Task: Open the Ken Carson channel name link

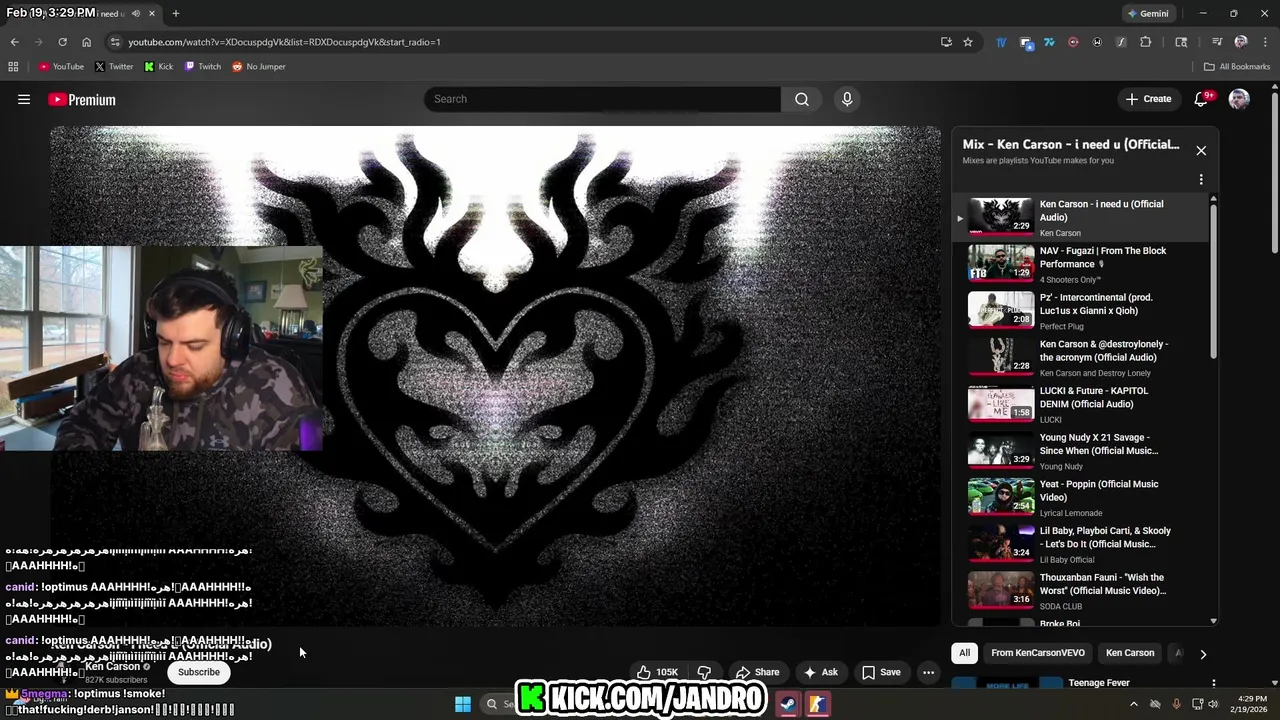Action: point(112,666)
